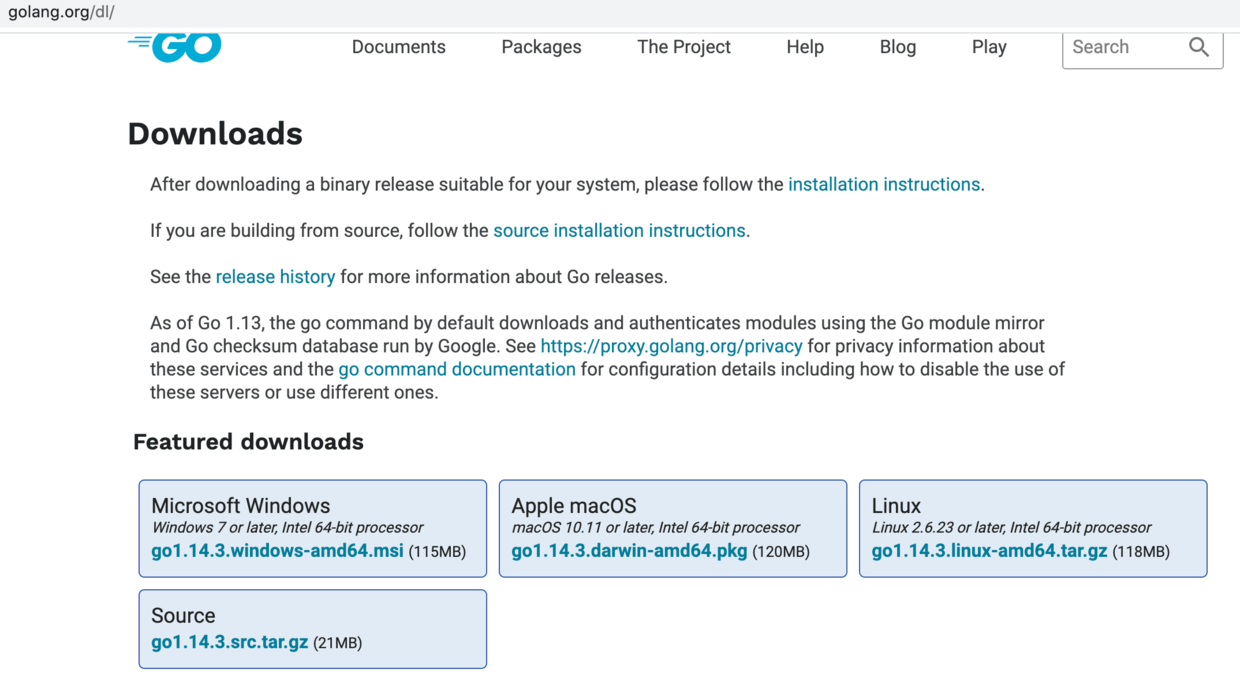Open the Help navigation link

click(804, 47)
